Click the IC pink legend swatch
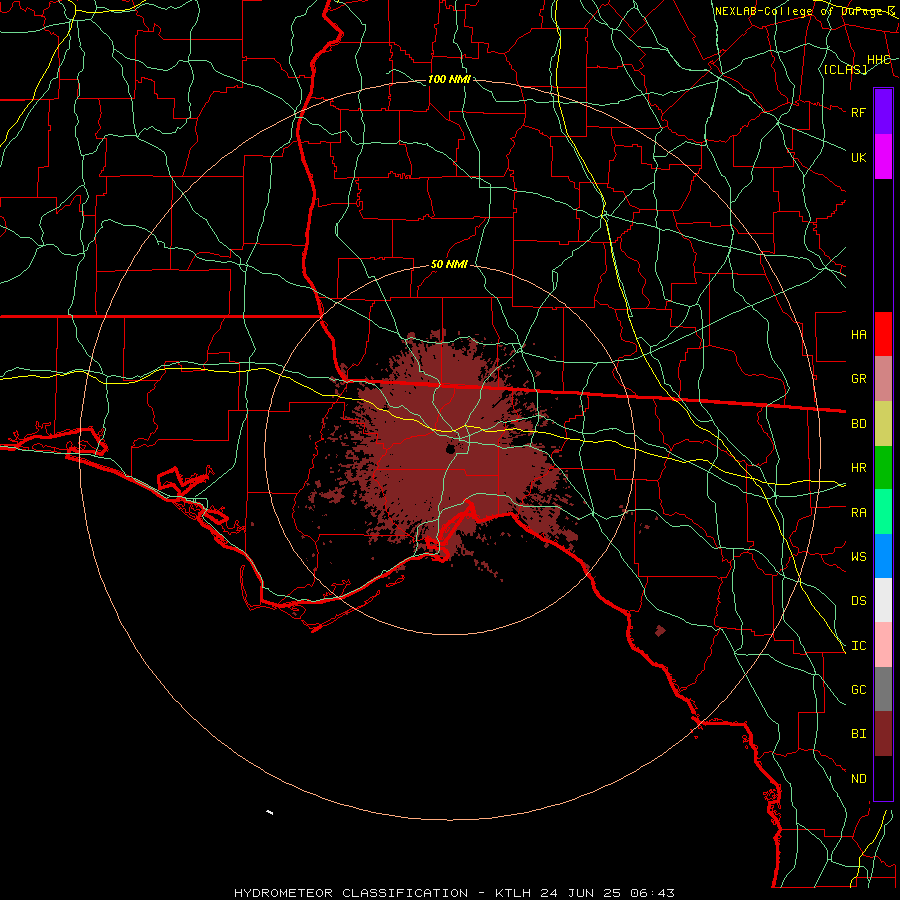The height and width of the screenshot is (900, 900). (883, 645)
